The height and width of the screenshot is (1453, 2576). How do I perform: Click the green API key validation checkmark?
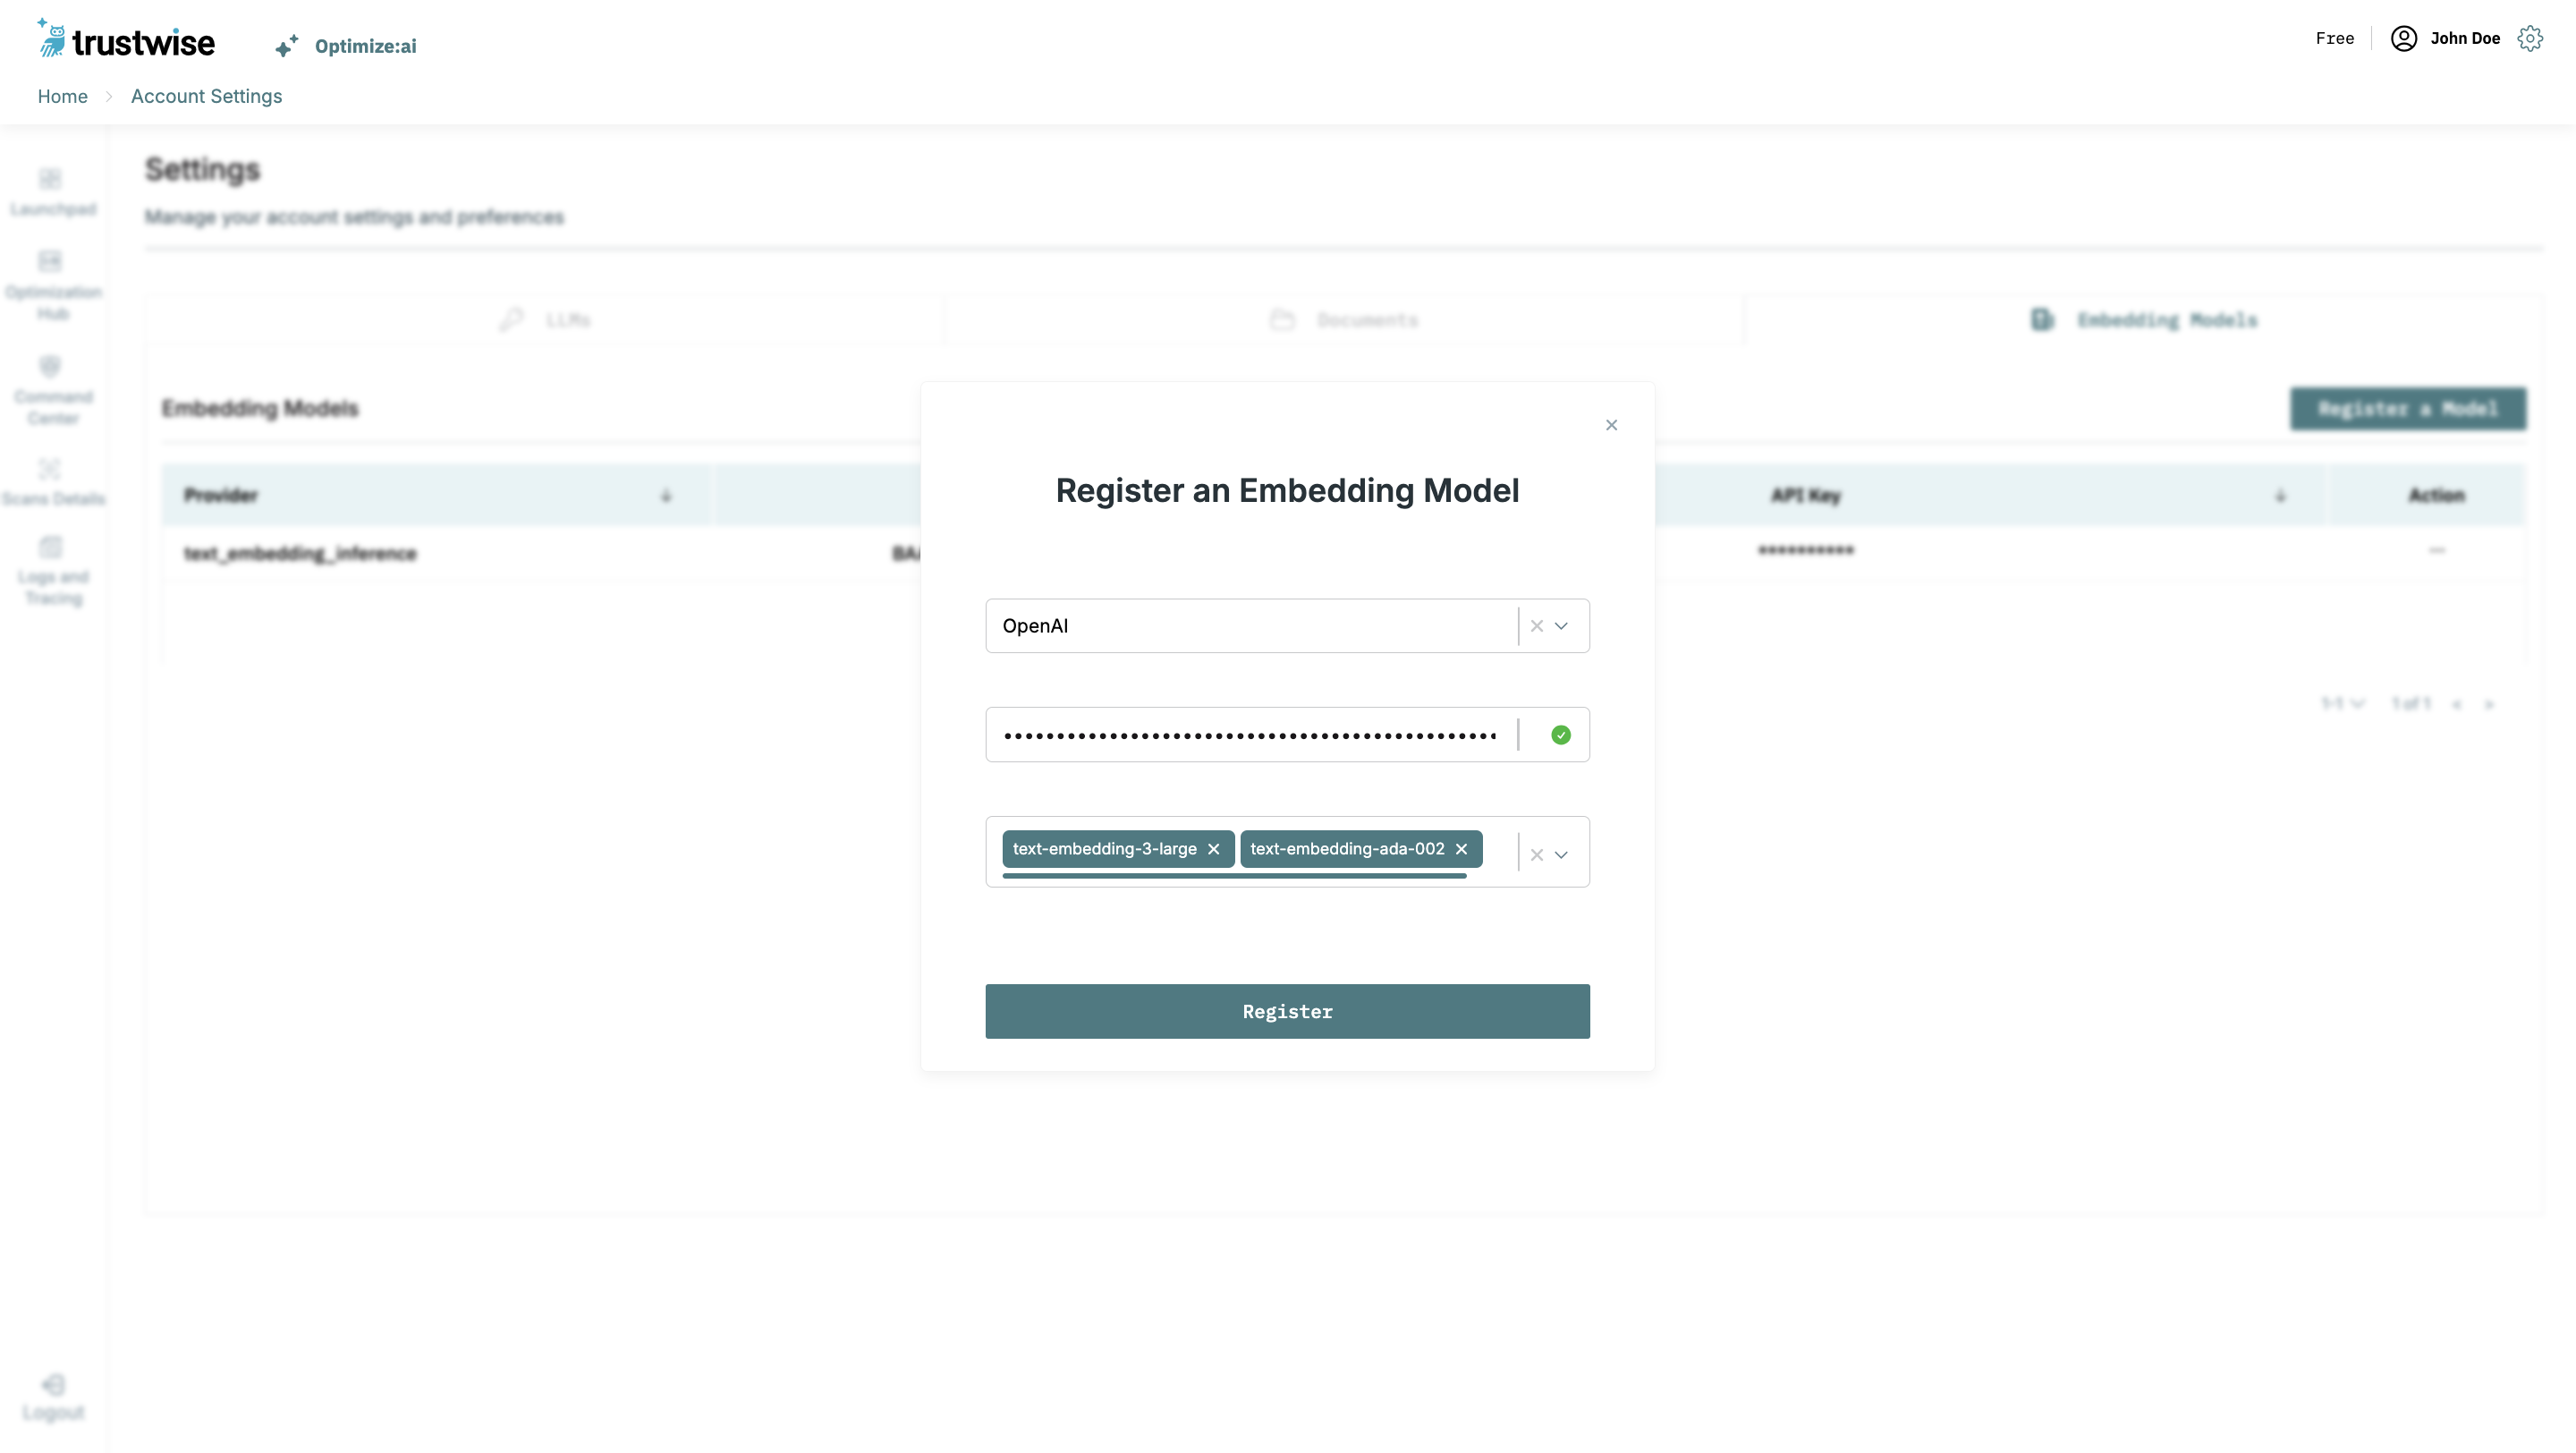pos(1560,735)
